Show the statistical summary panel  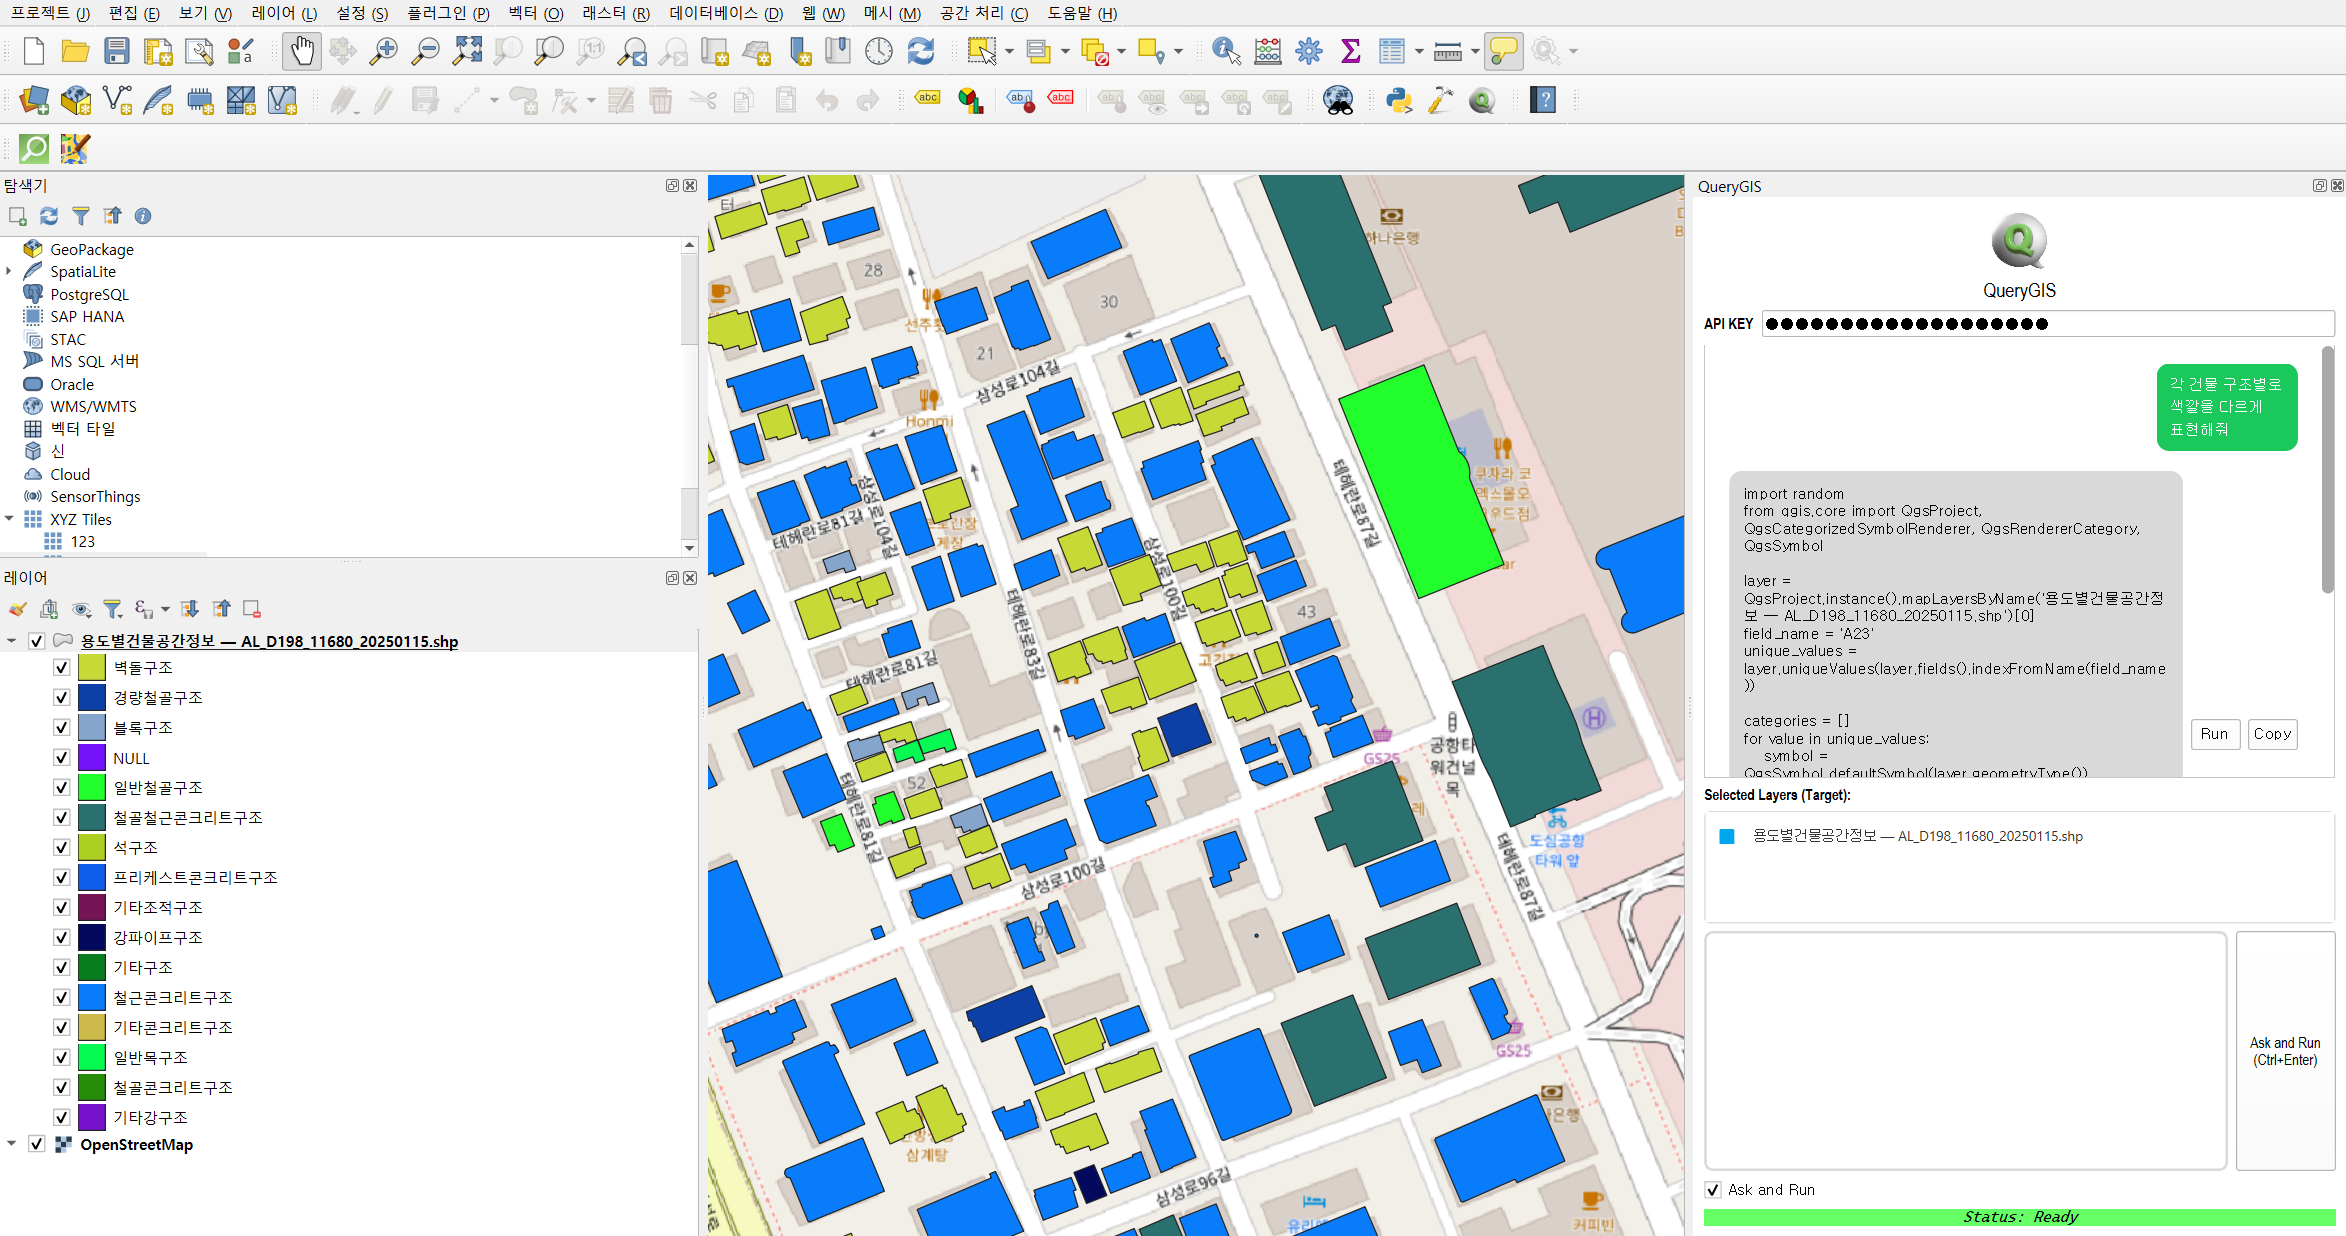pos(1350,50)
